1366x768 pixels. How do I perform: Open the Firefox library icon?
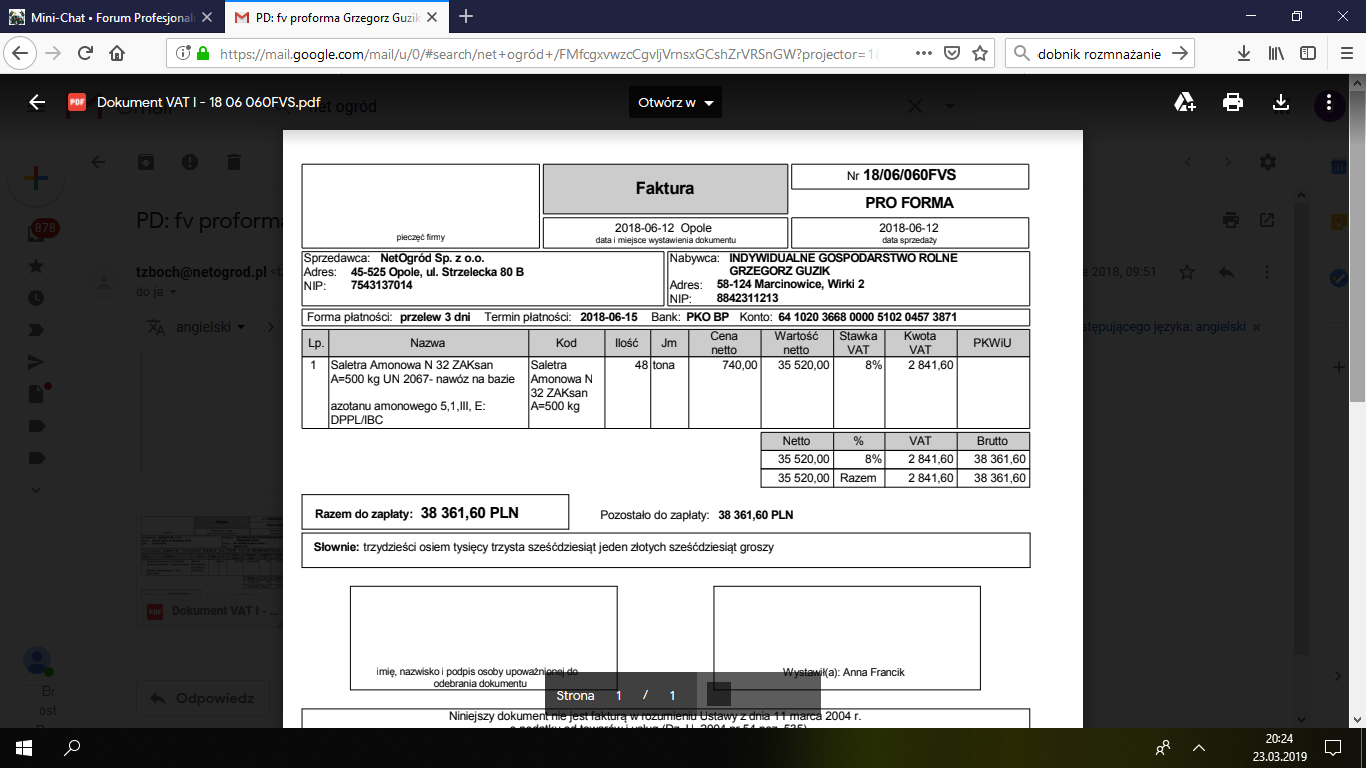(x=1276, y=54)
